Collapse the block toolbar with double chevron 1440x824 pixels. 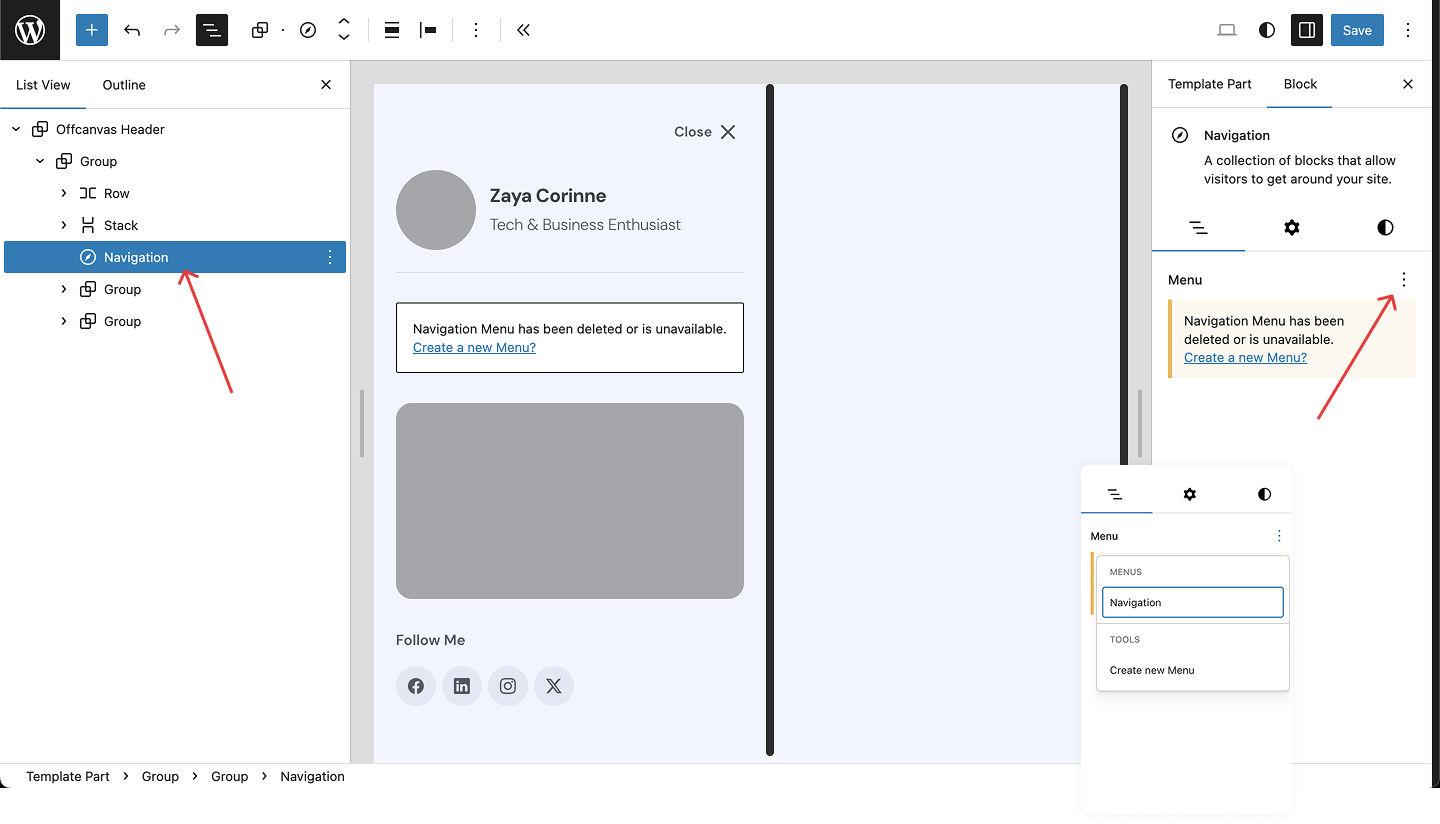pos(523,30)
